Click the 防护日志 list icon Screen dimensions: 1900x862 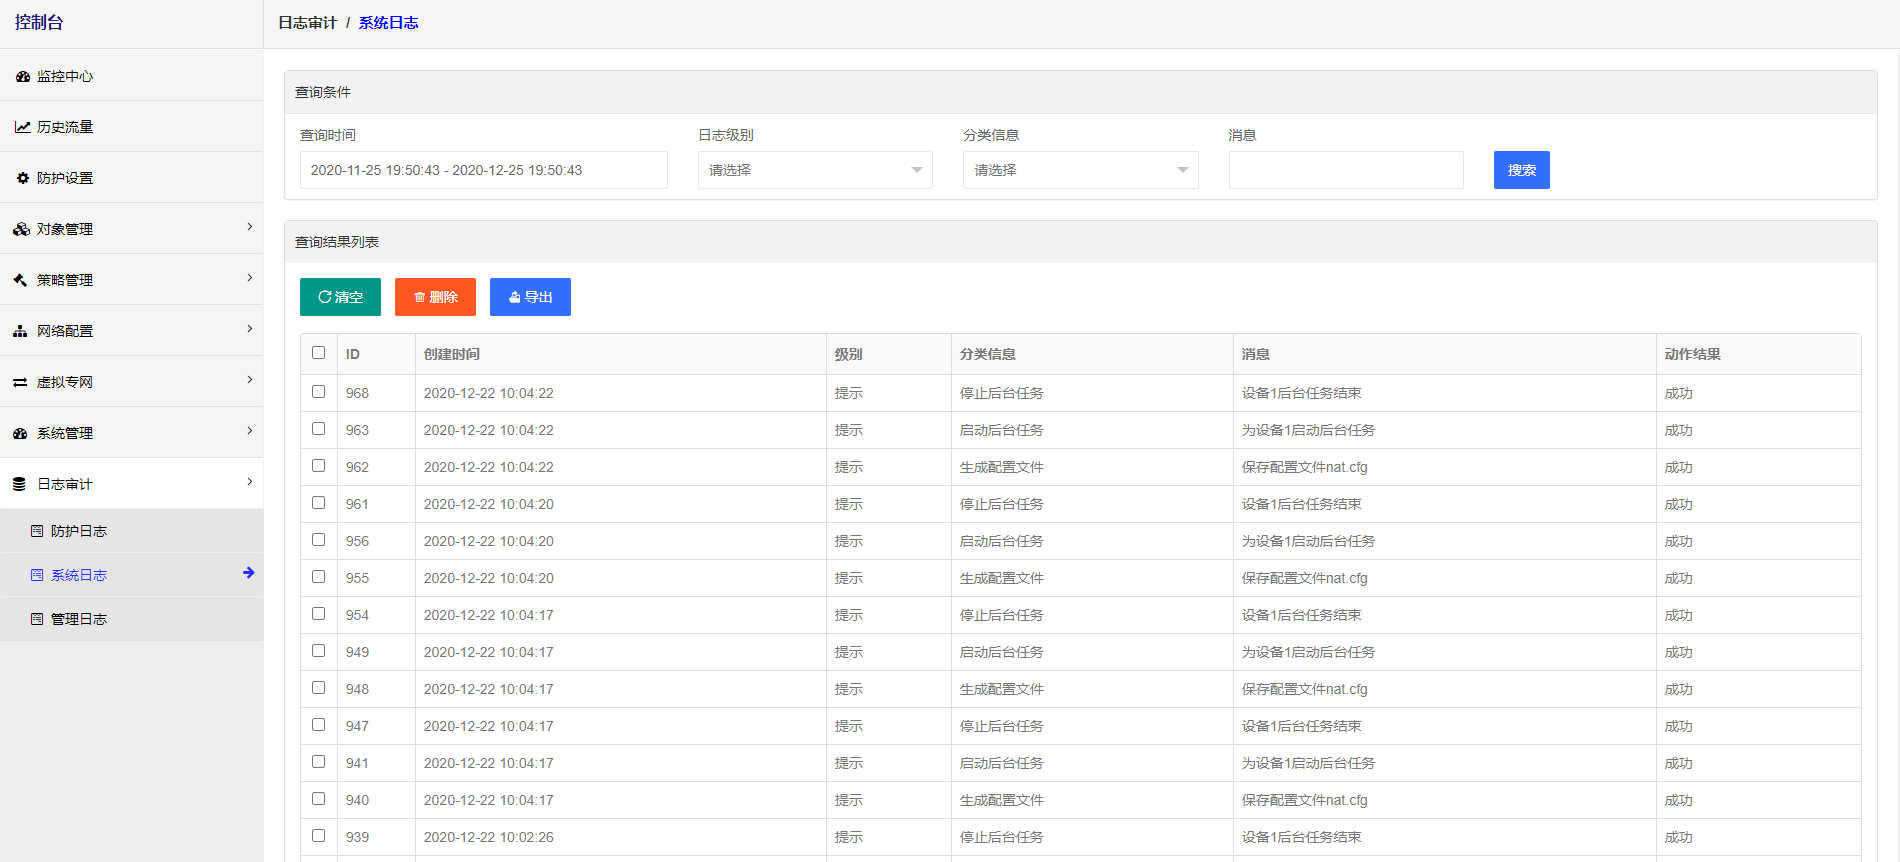pyautogui.click(x=37, y=531)
